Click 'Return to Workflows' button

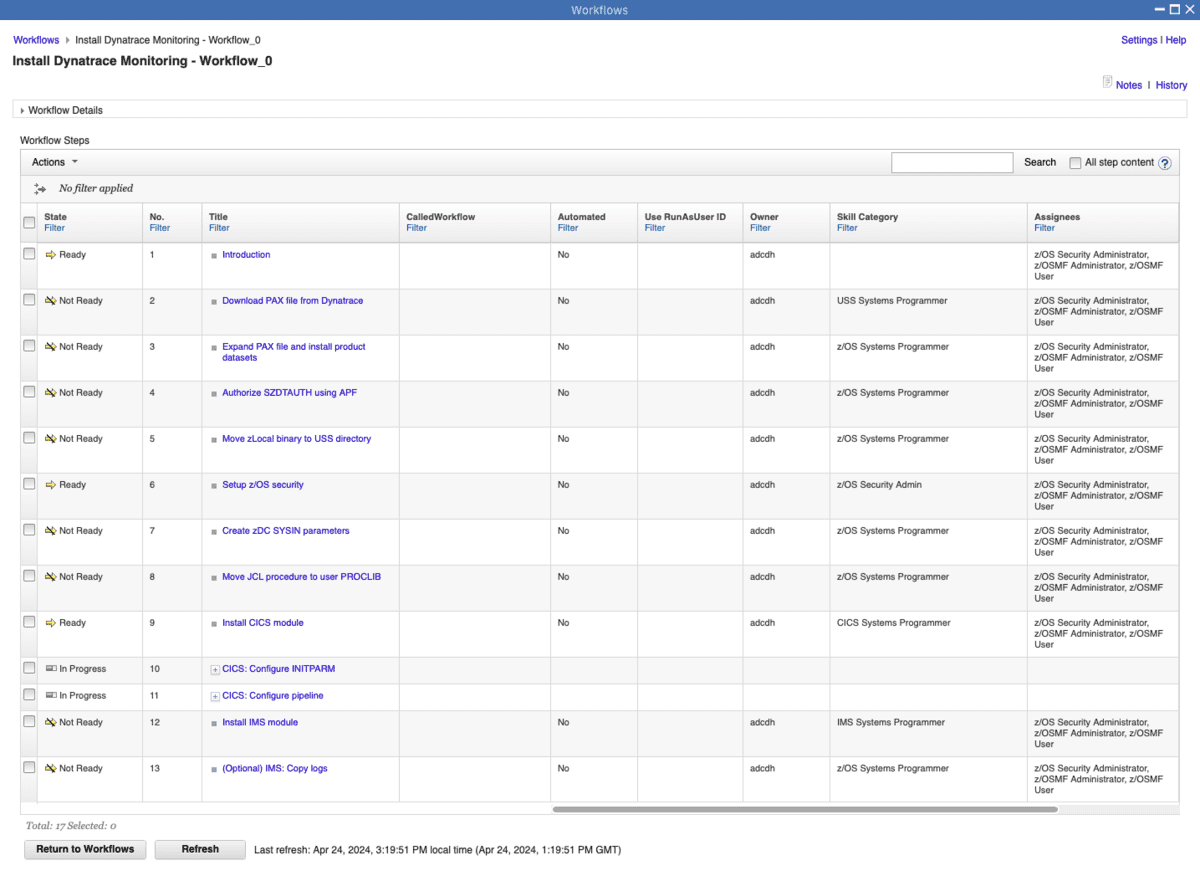pyautogui.click(x=84, y=849)
